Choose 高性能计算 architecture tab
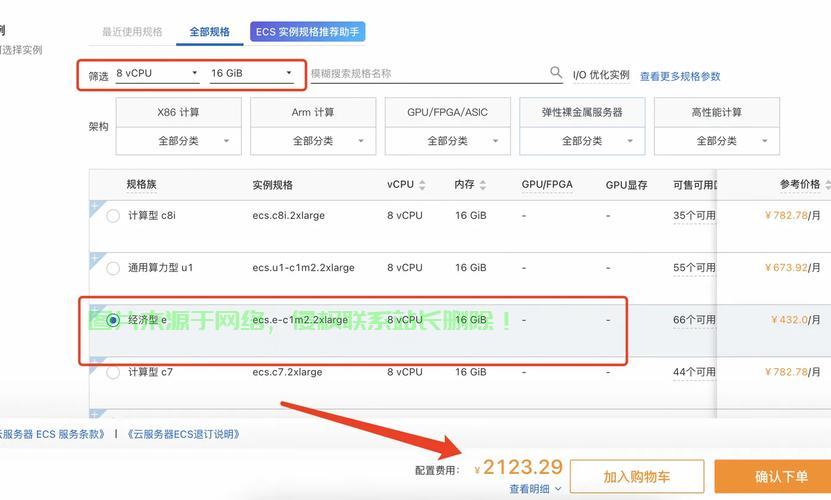Screen dimensions: 831x500 (x=717, y=112)
